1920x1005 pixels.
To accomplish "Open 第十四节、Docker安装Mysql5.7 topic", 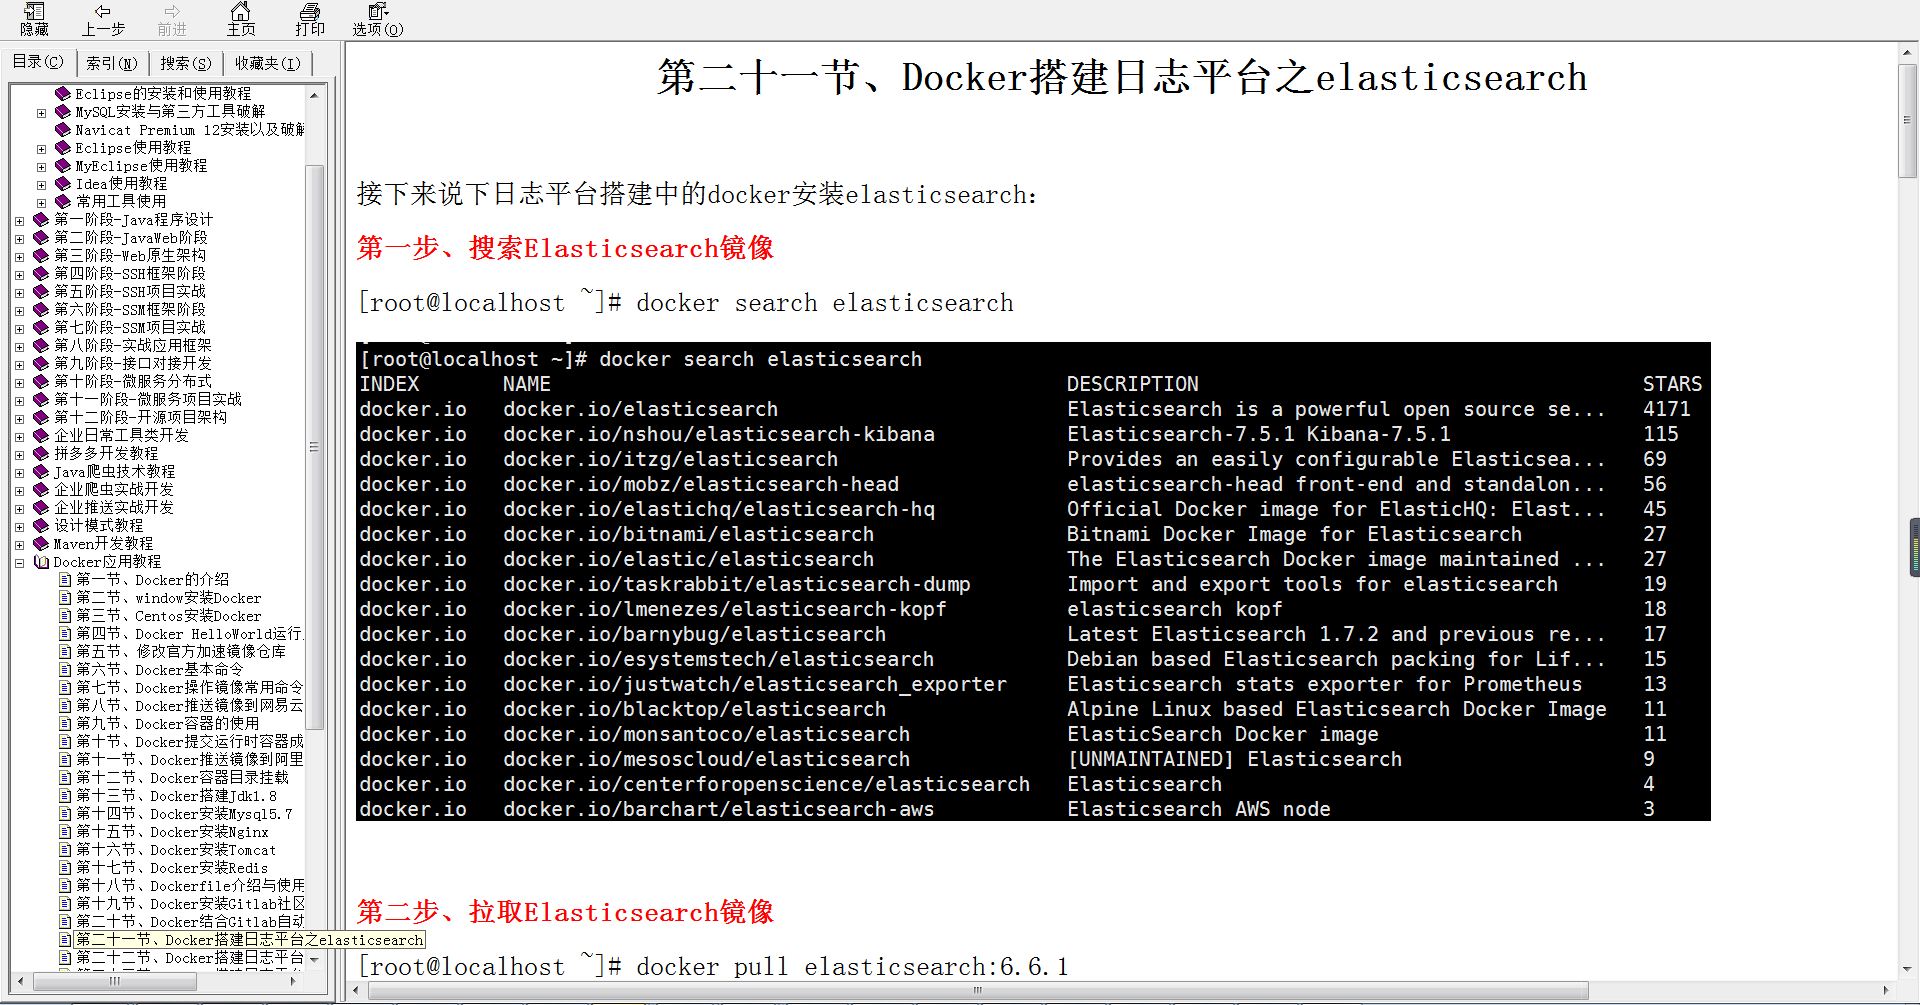I will pyautogui.click(x=185, y=814).
